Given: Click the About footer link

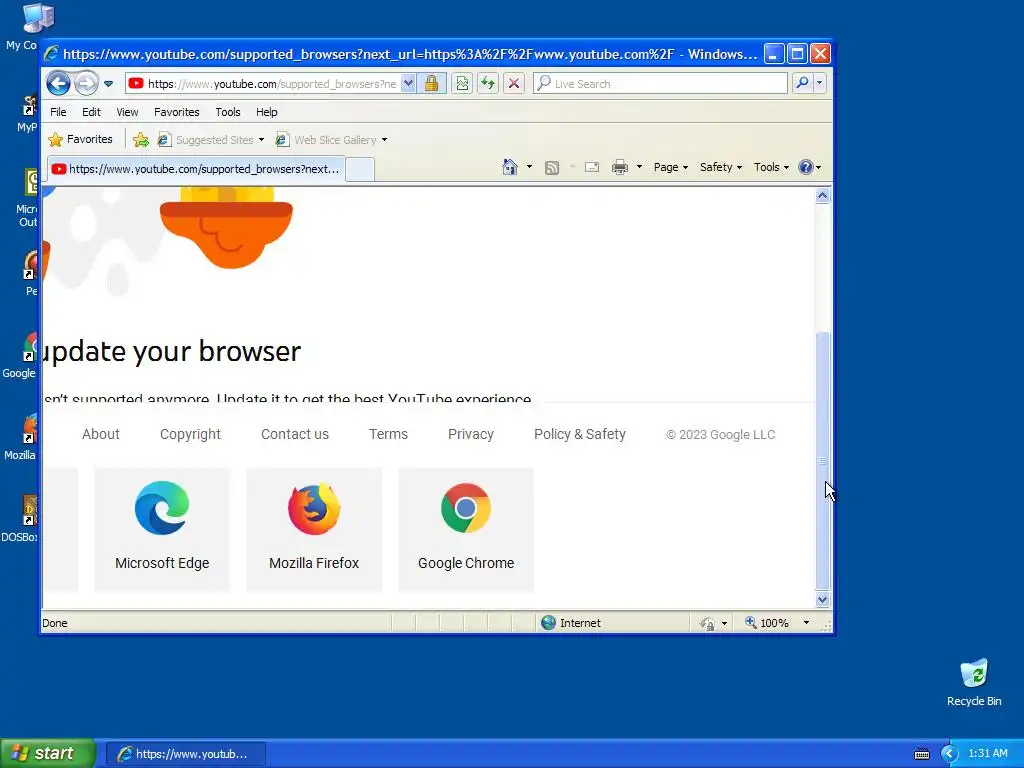Looking at the screenshot, I should [x=101, y=434].
